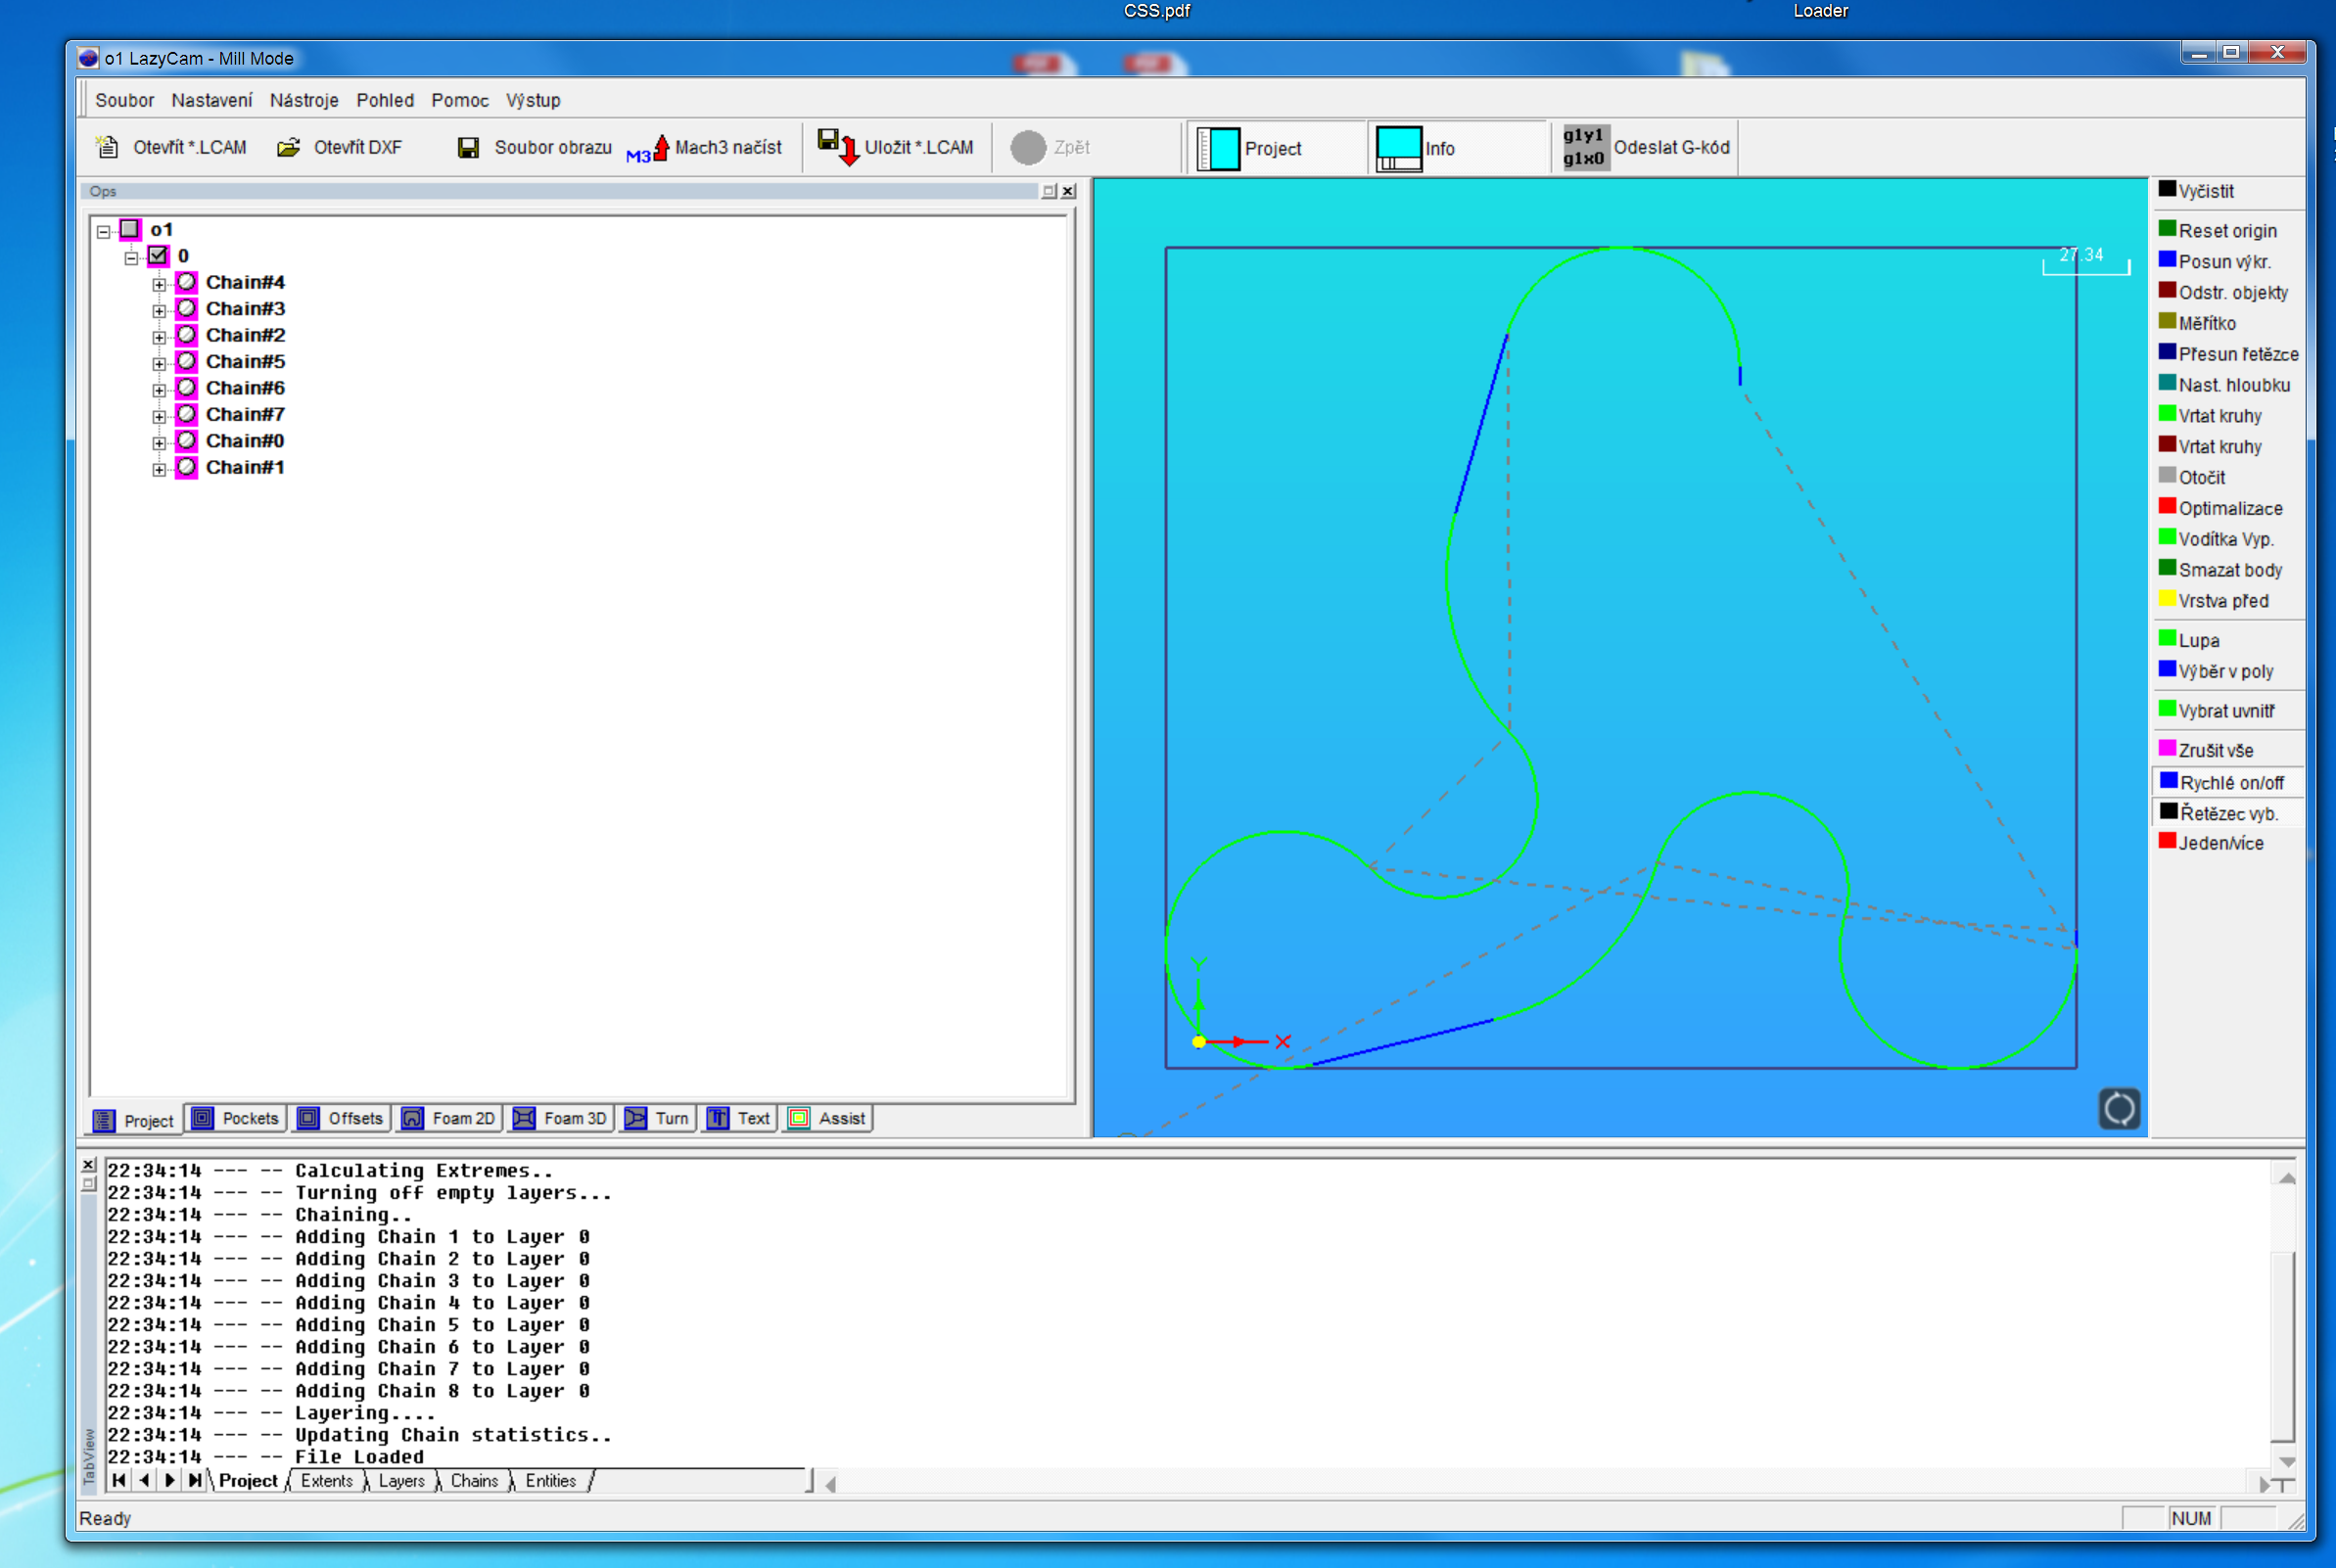Click the rotate view icon in the canvas corner
Image resolution: width=2336 pixels, height=1568 pixels.
[2118, 1108]
